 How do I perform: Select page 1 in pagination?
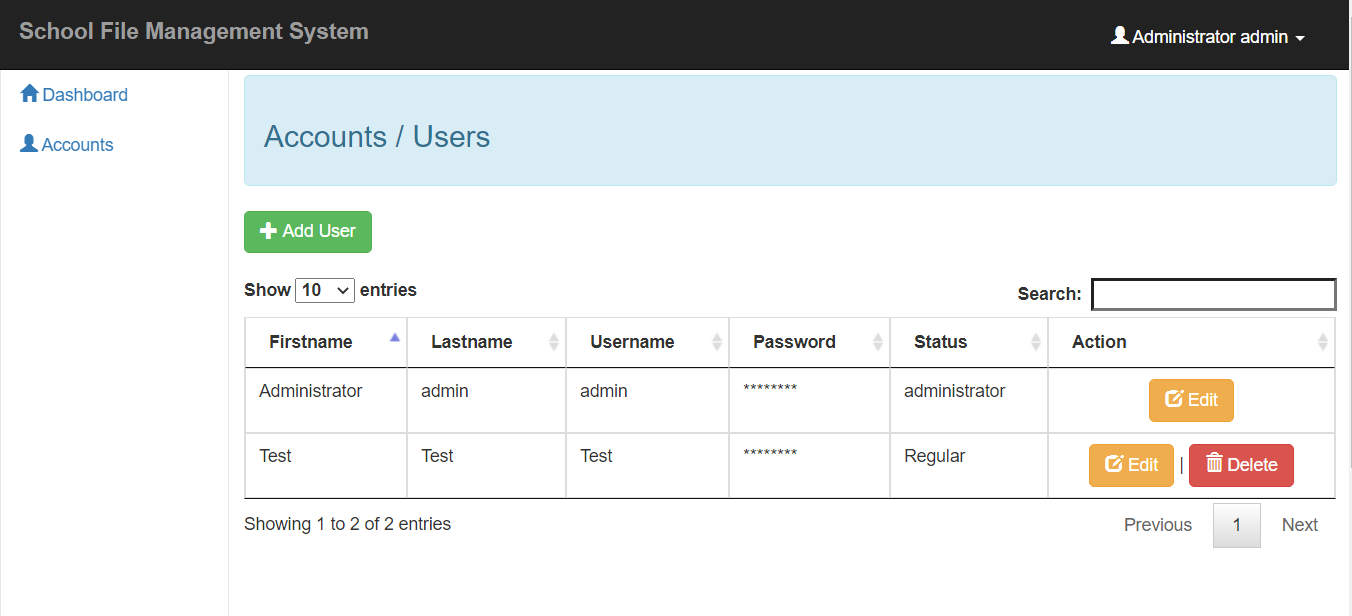pyautogui.click(x=1236, y=524)
